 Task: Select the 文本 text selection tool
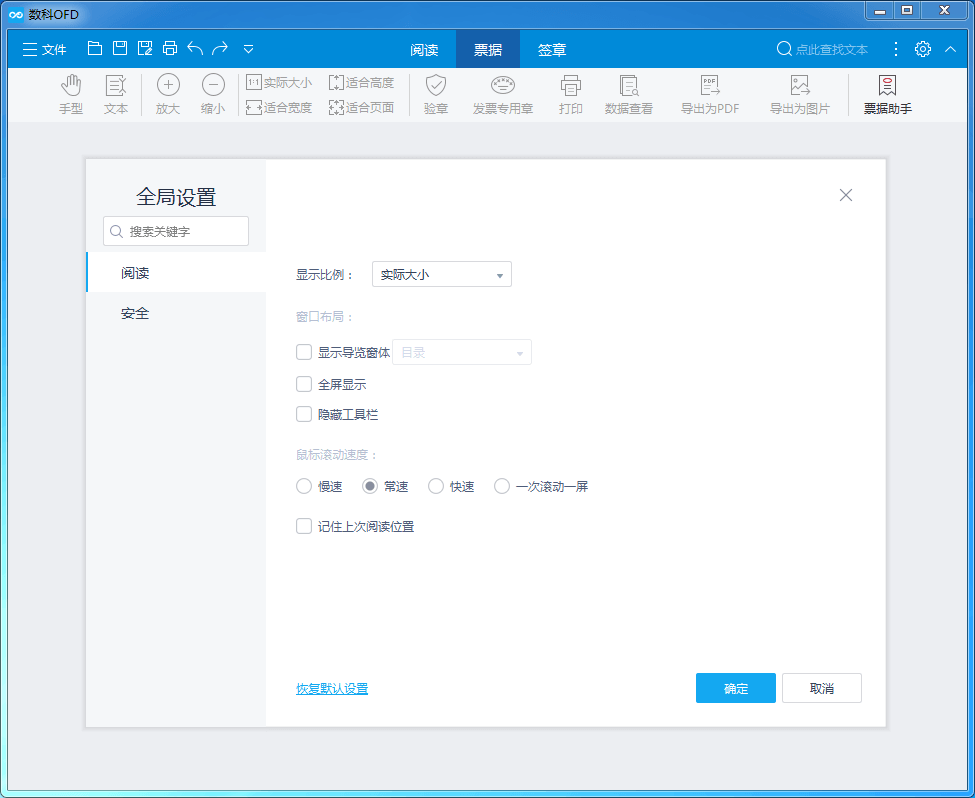(x=115, y=94)
